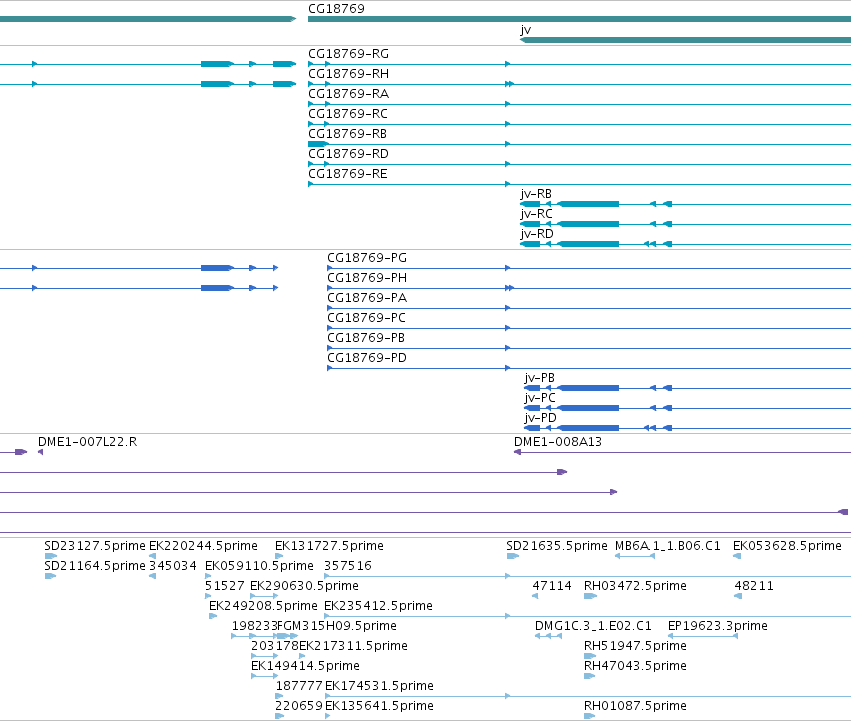Click the RH01087.5prime EST label

coord(636,706)
